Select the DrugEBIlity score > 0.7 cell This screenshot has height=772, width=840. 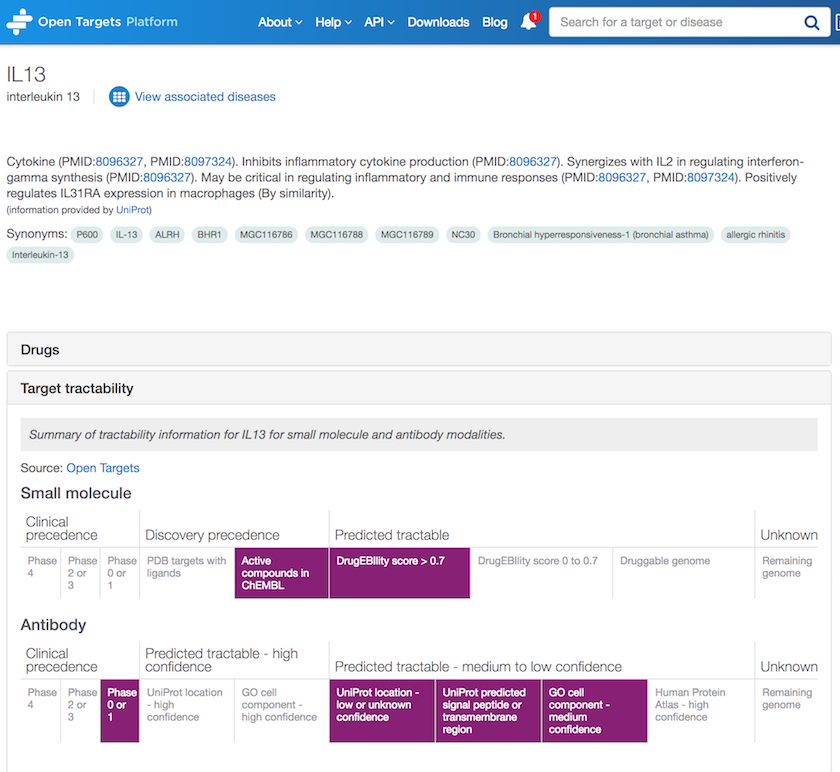tap(399, 572)
